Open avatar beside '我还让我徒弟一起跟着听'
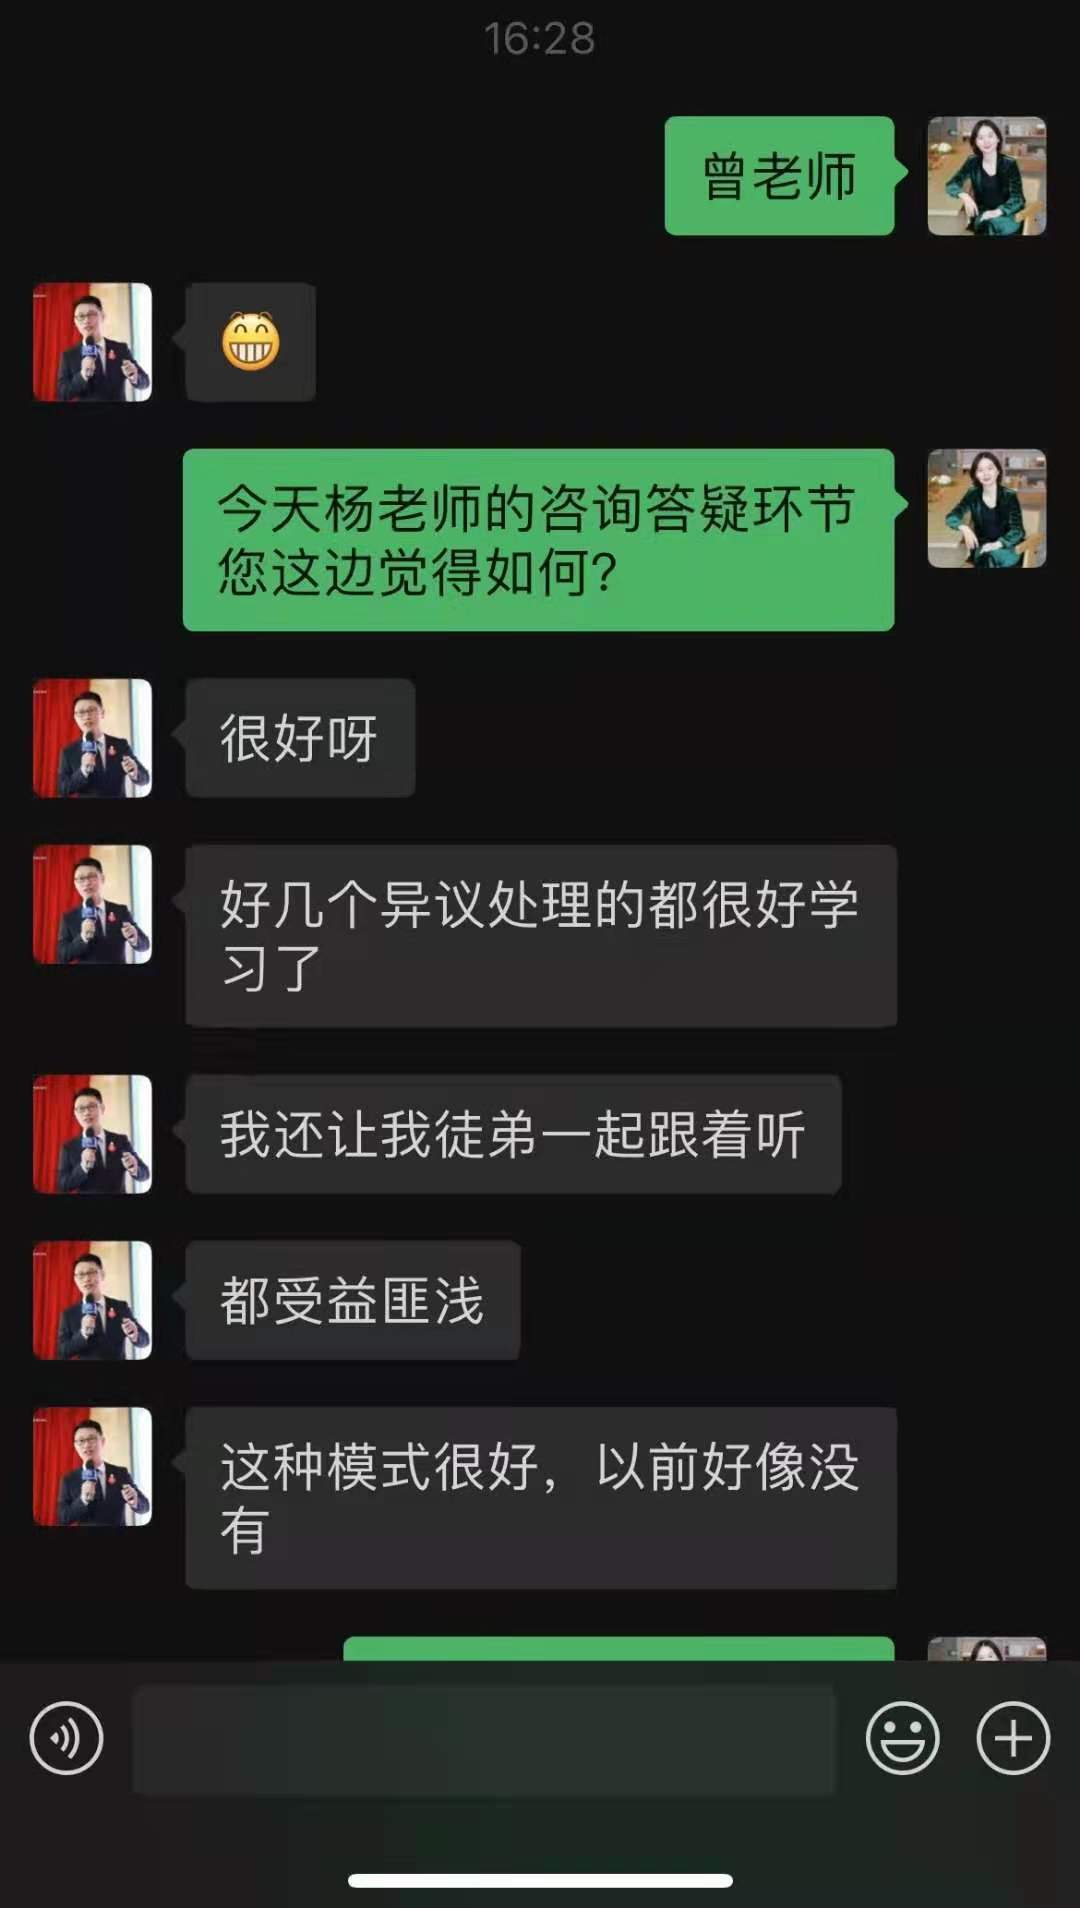This screenshot has width=1080, height=1908. point(92,1134)
